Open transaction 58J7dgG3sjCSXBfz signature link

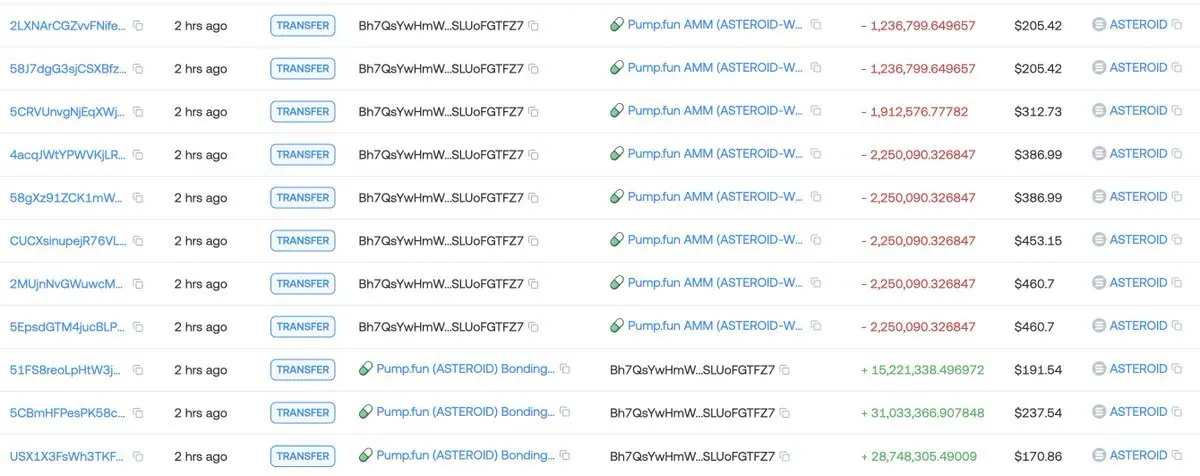pos(68,69)
